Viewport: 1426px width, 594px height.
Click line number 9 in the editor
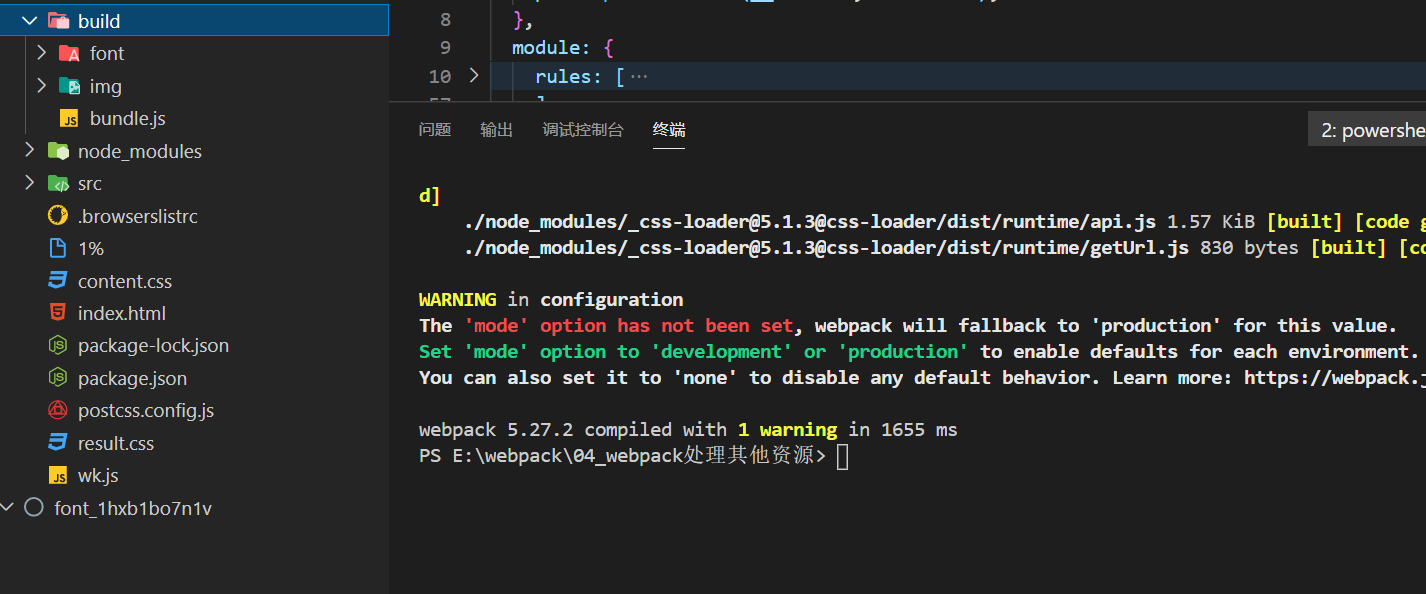click(445, 47)
